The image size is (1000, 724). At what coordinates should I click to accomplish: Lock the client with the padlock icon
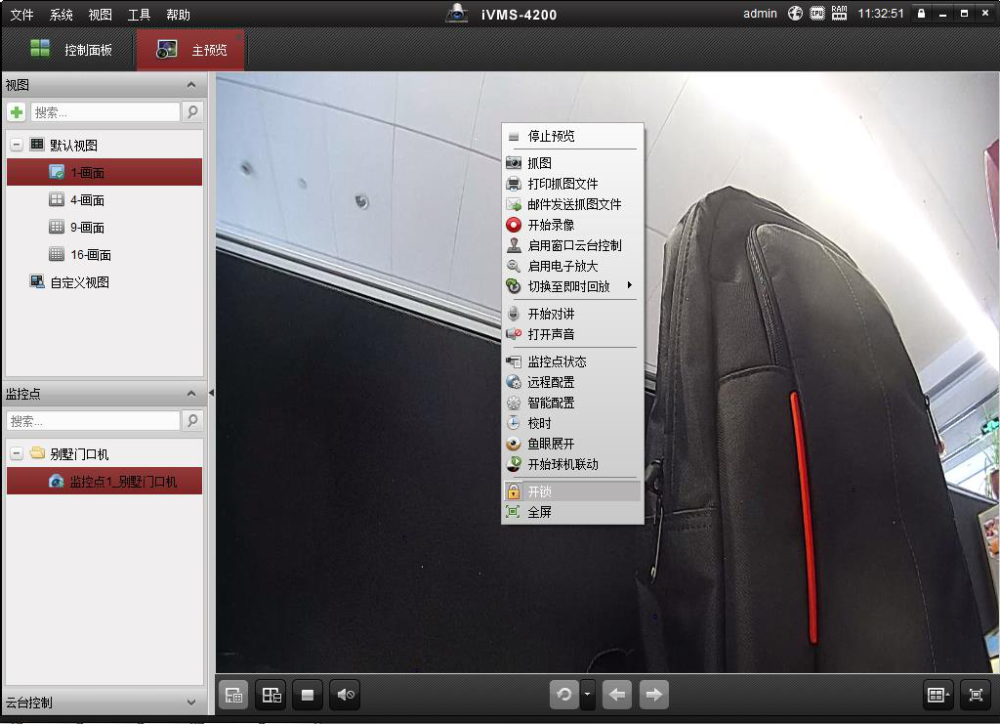coord(921,13)
